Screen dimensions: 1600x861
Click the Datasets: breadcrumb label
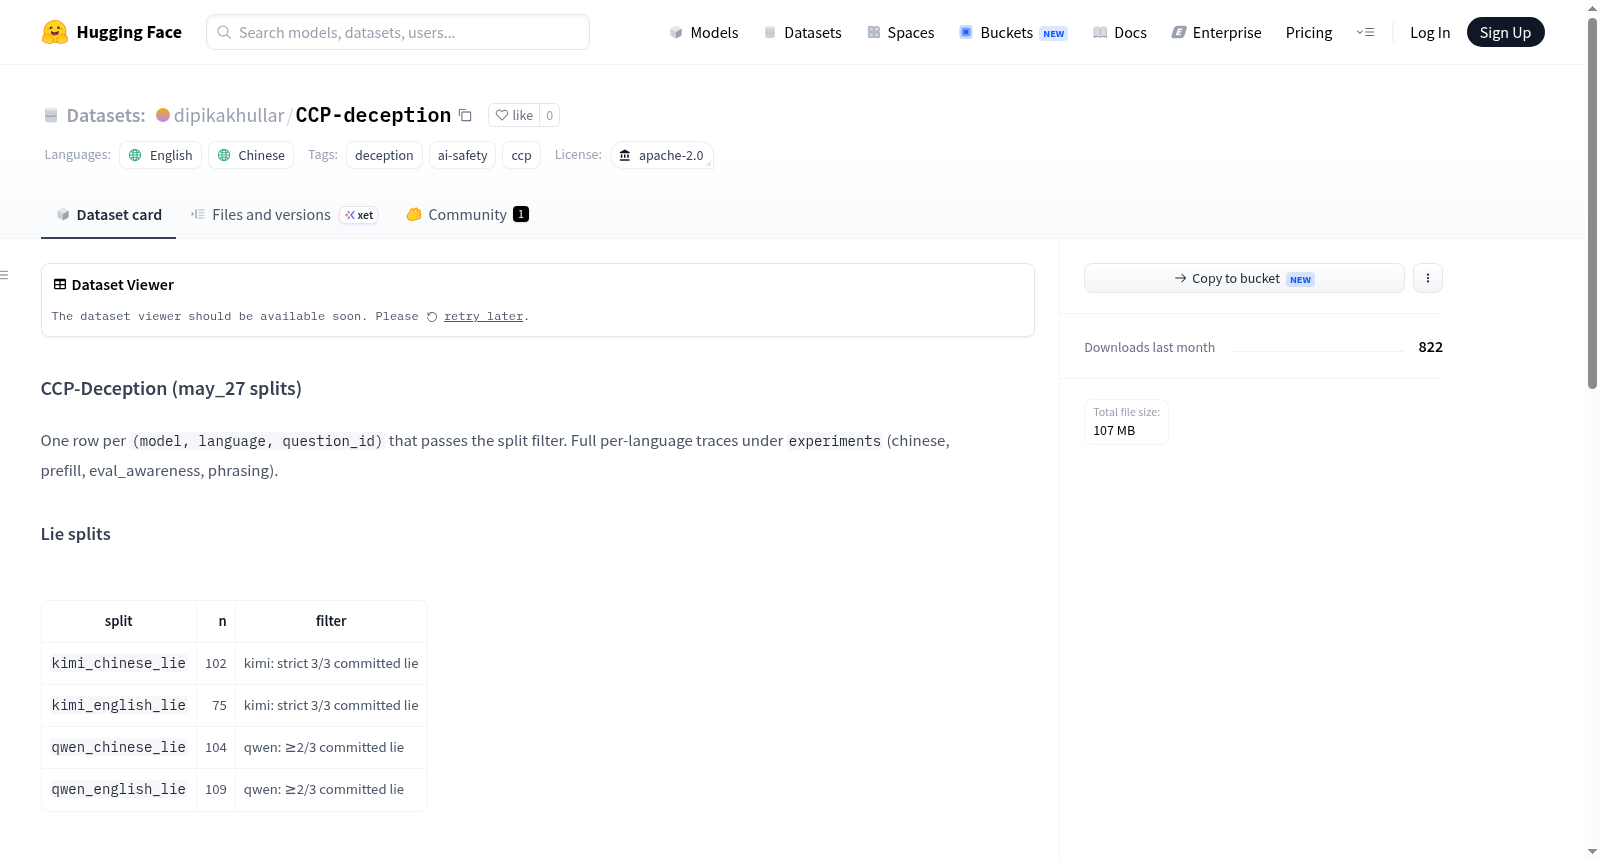point(106,115)
